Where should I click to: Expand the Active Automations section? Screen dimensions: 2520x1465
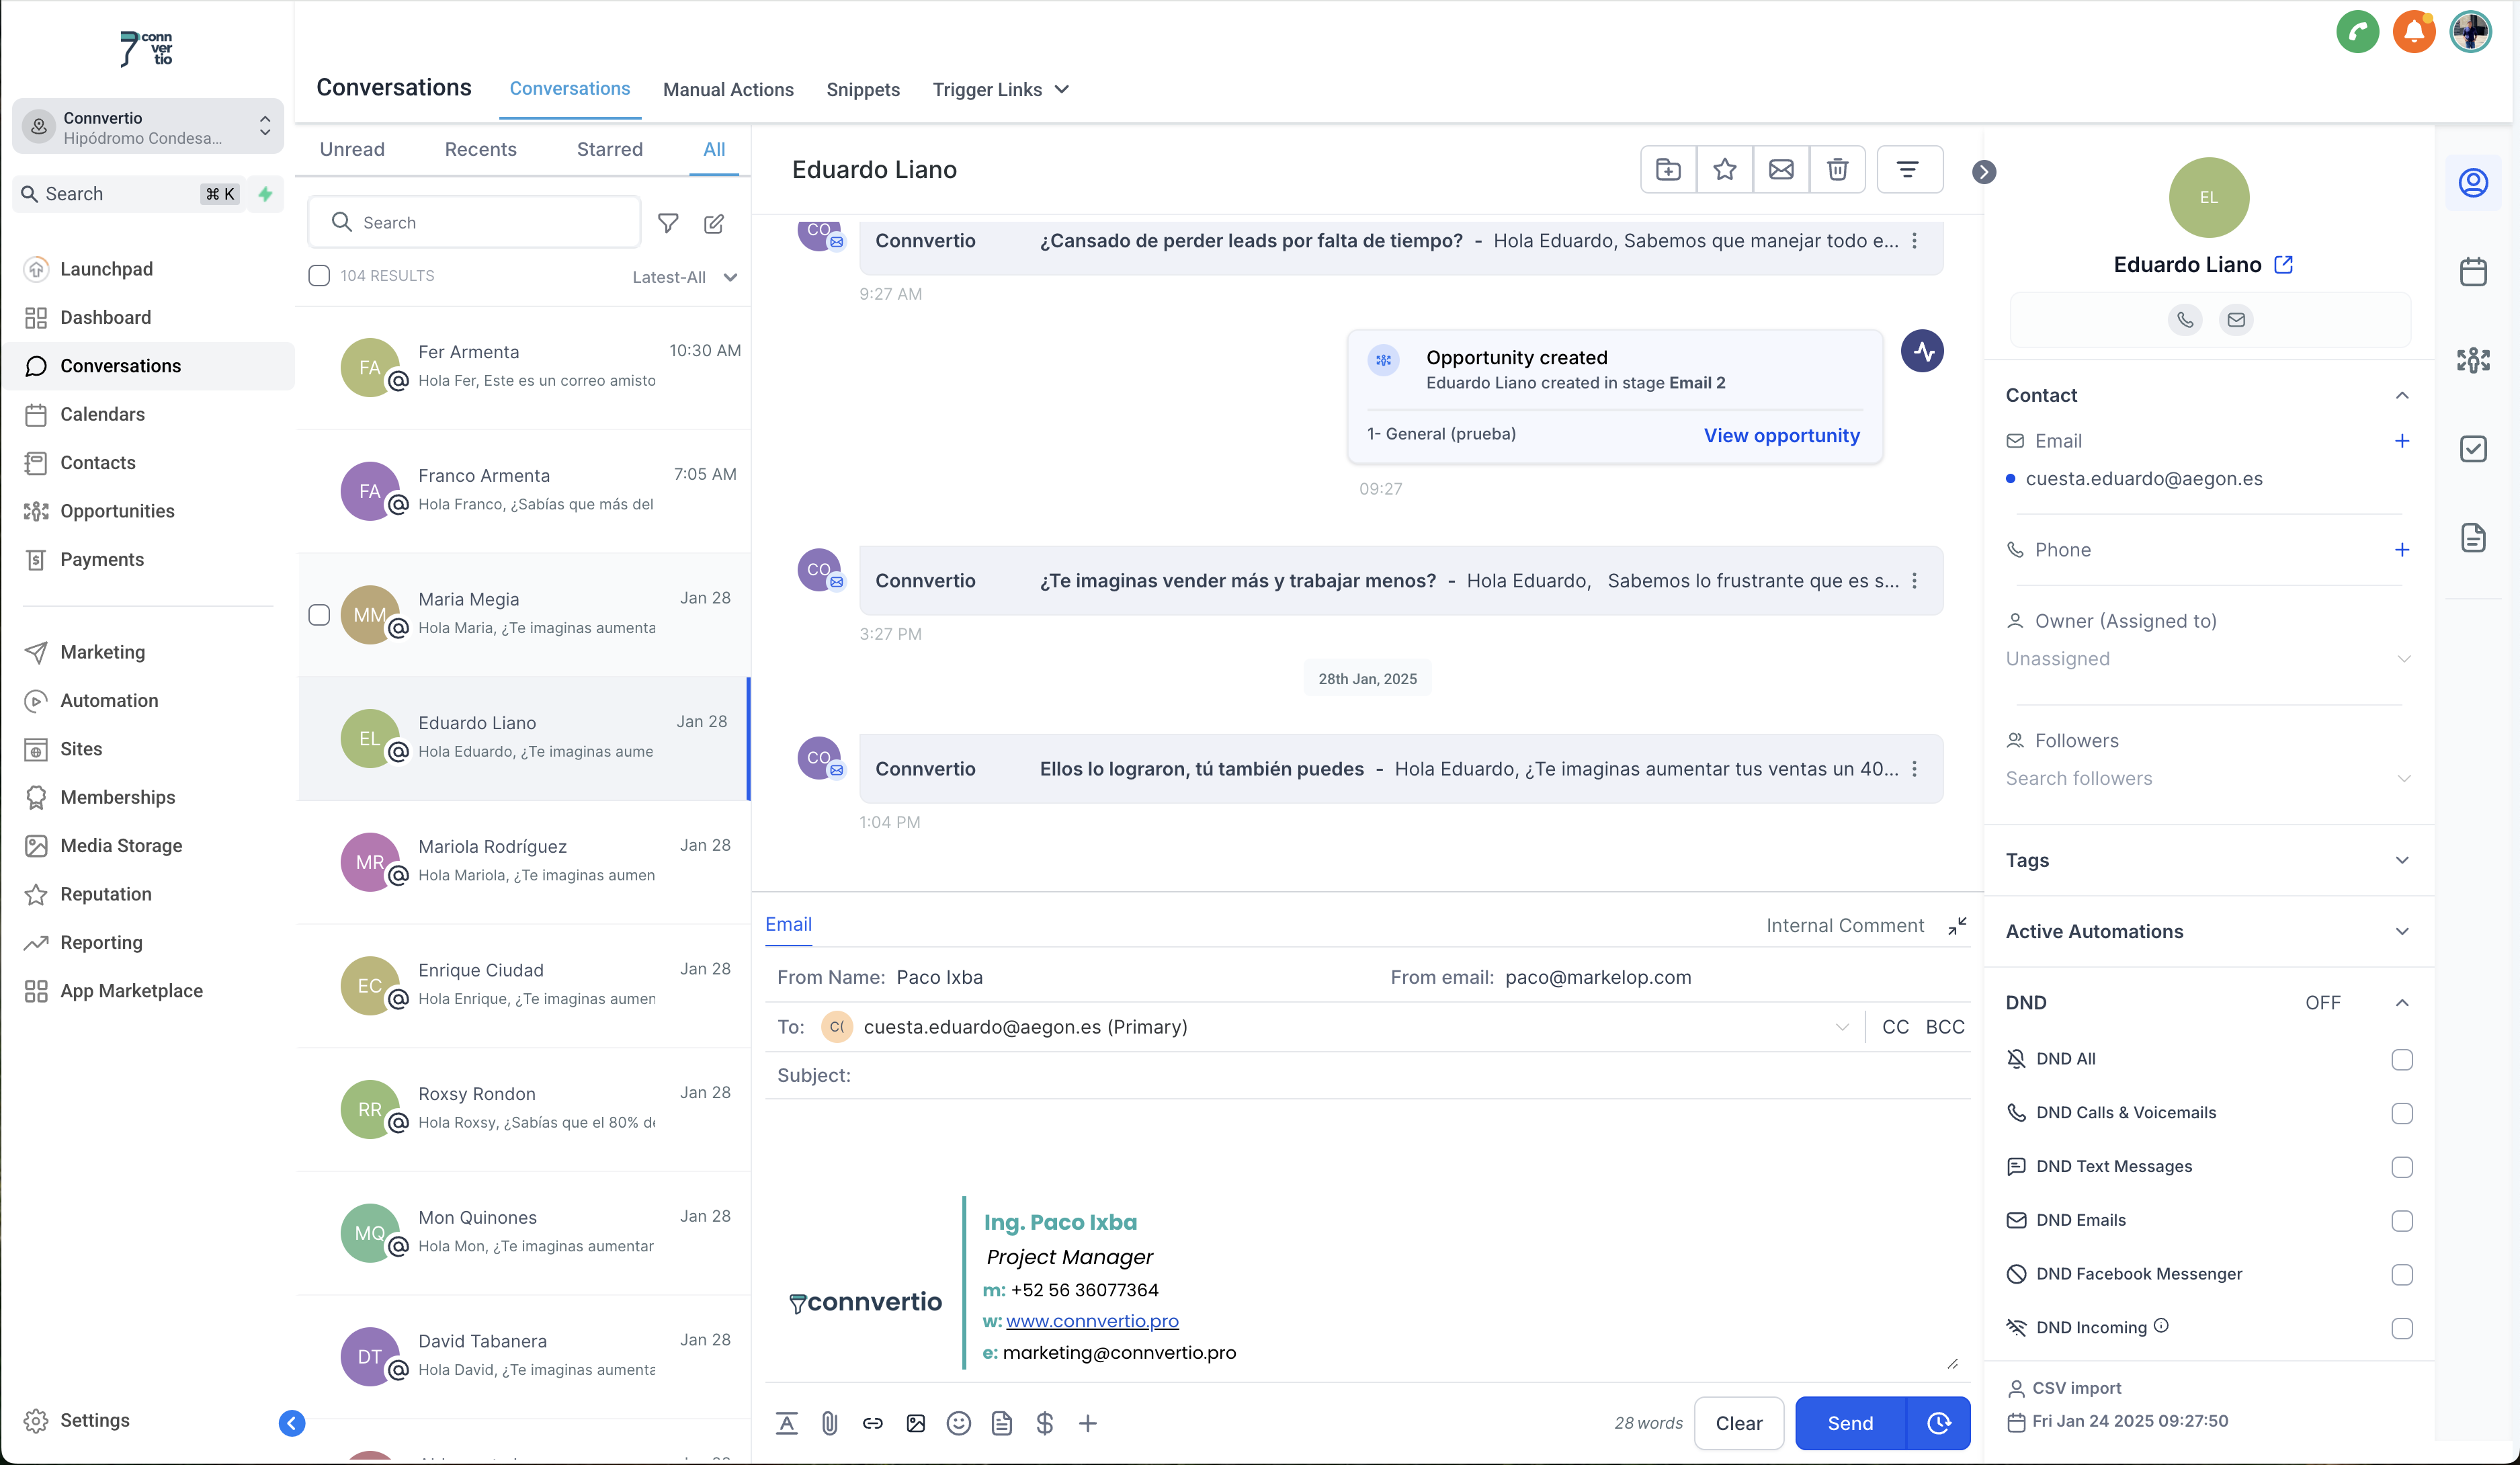pos(2402,932)
